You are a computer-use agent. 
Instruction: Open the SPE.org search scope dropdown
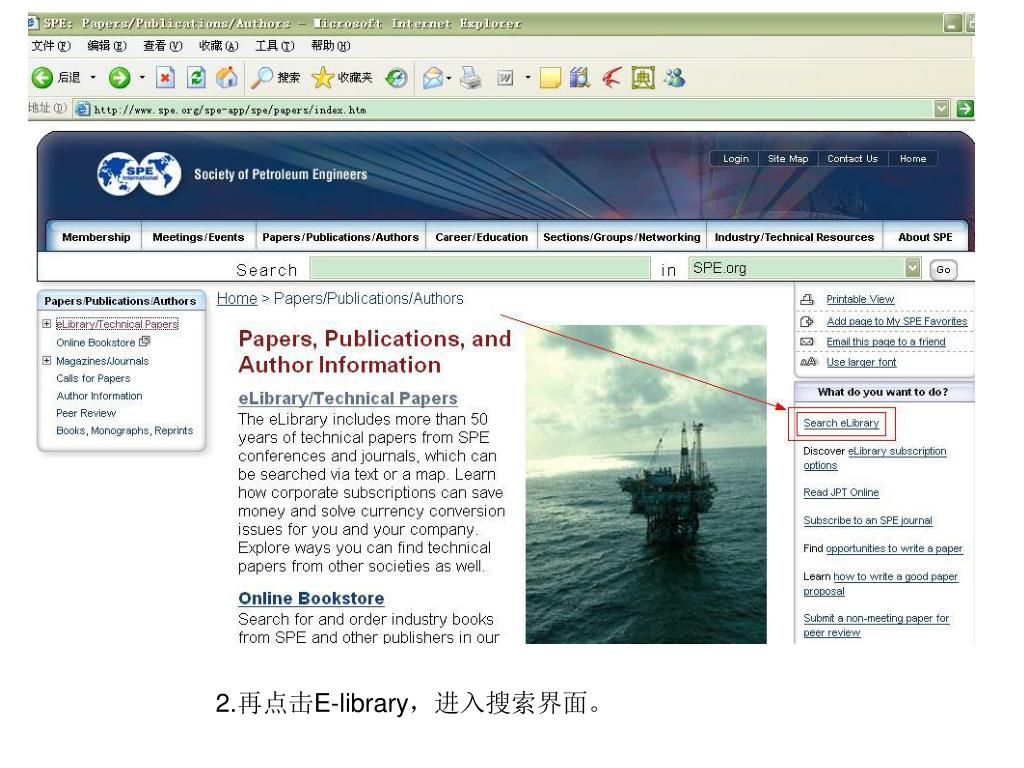tap(912, 267)
